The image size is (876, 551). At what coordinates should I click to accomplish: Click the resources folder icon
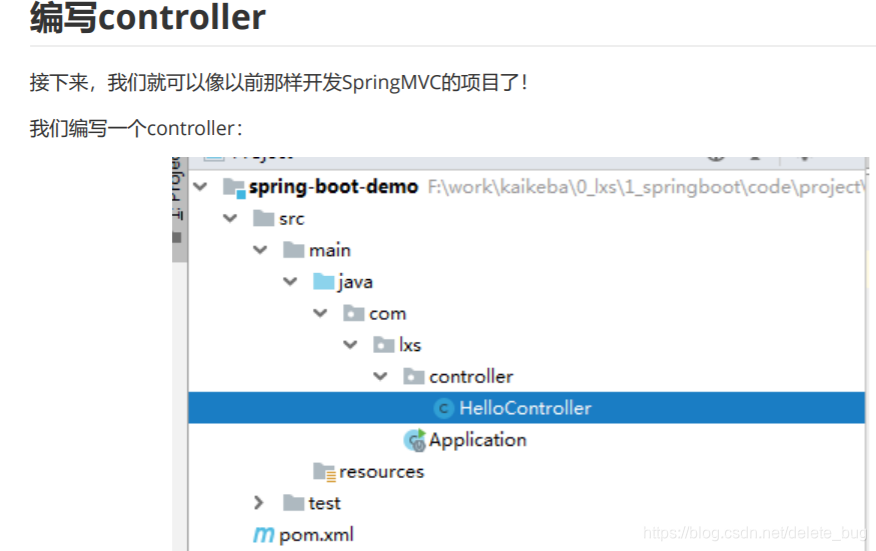(x=325, y=472)
